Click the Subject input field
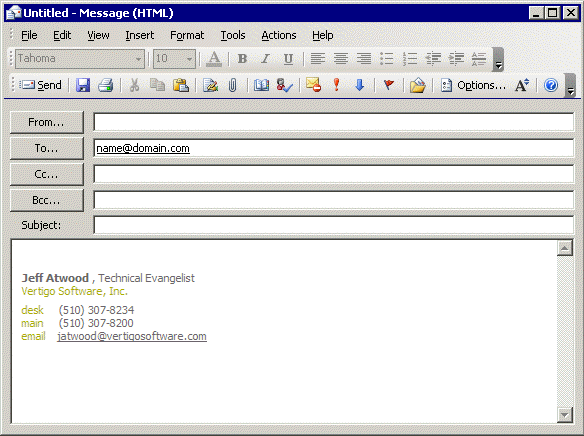Screen dimensions: 584x436 tap(334, 225)
